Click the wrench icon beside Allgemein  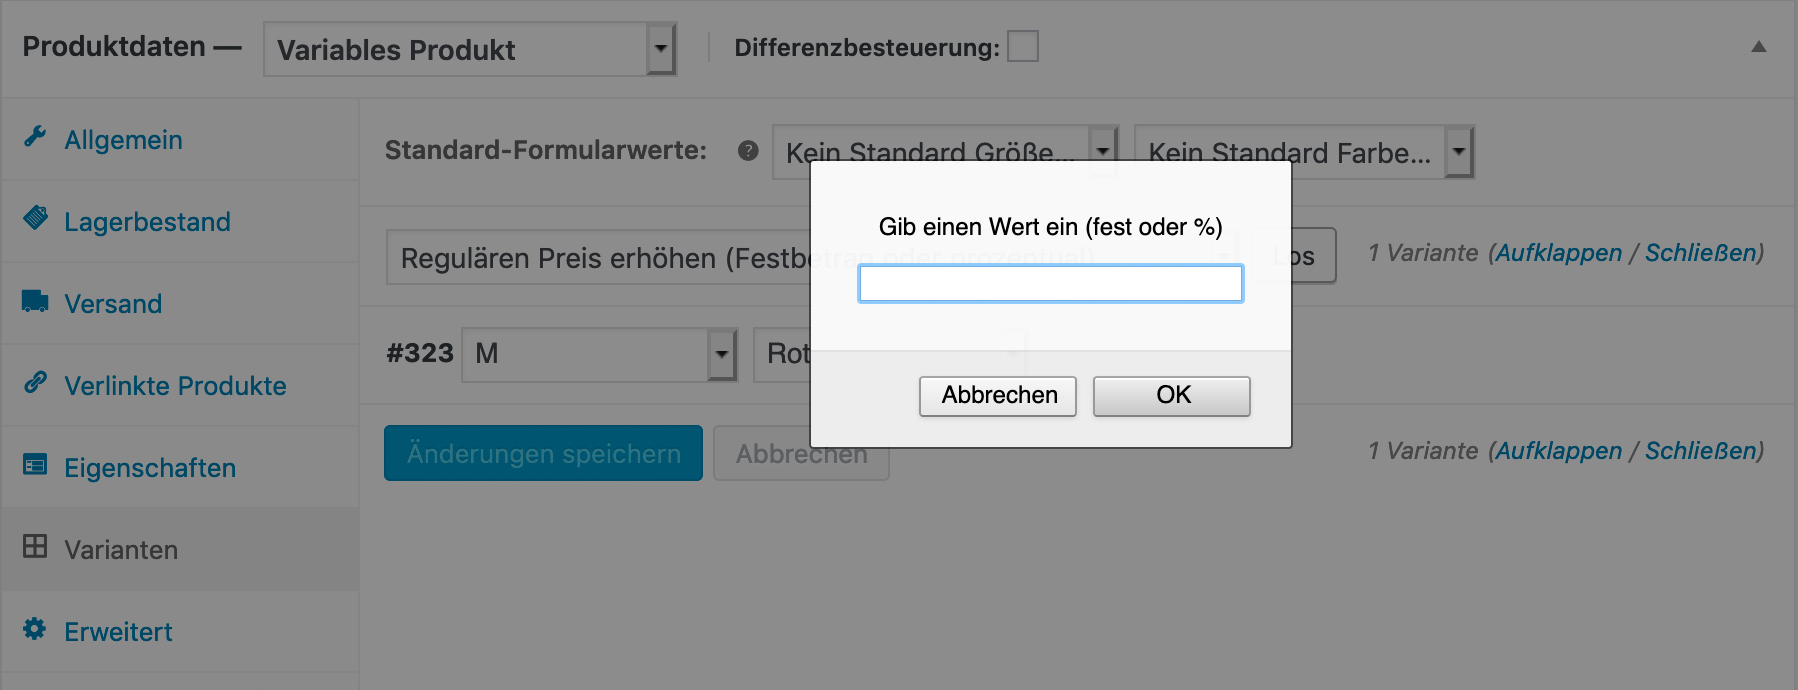coord(35,136)
